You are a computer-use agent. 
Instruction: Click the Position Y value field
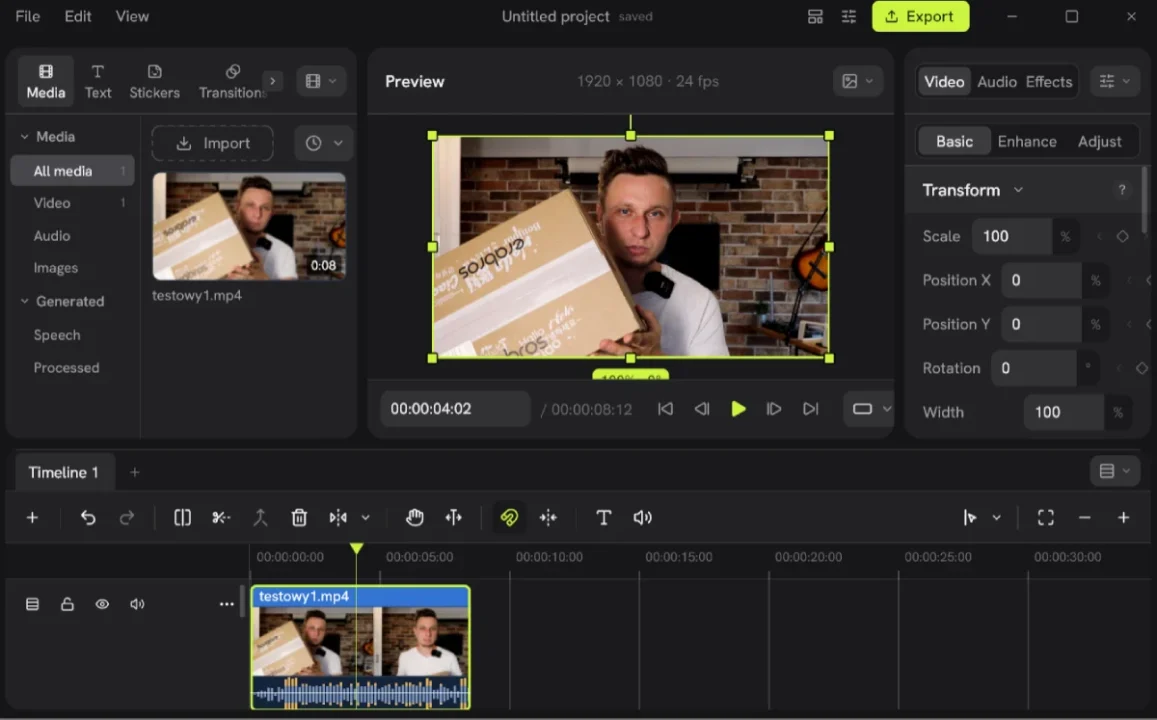pyautogui.click(x=1041, y=324)
